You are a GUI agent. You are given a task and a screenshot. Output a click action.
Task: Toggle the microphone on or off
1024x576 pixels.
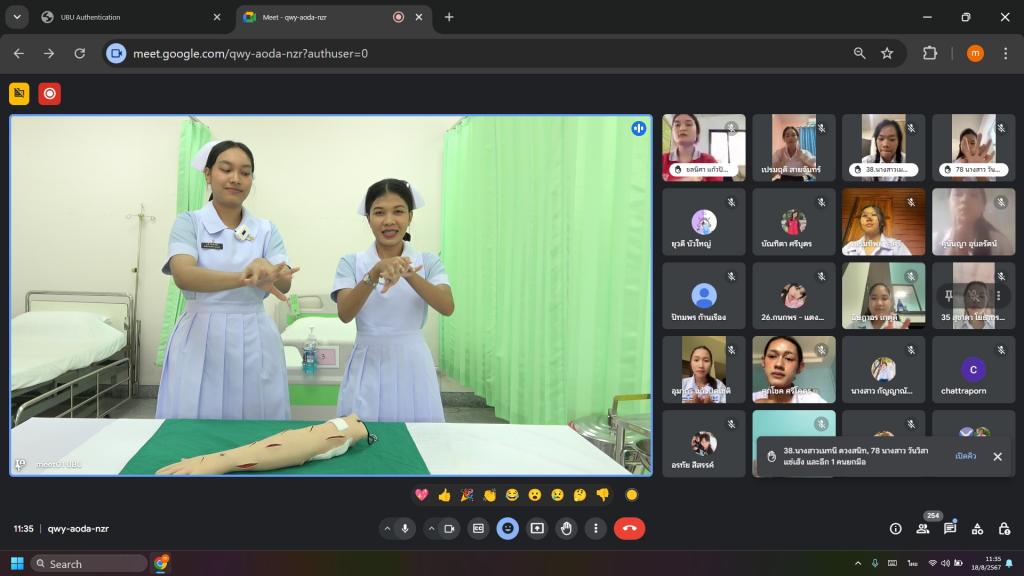[406, 528]
